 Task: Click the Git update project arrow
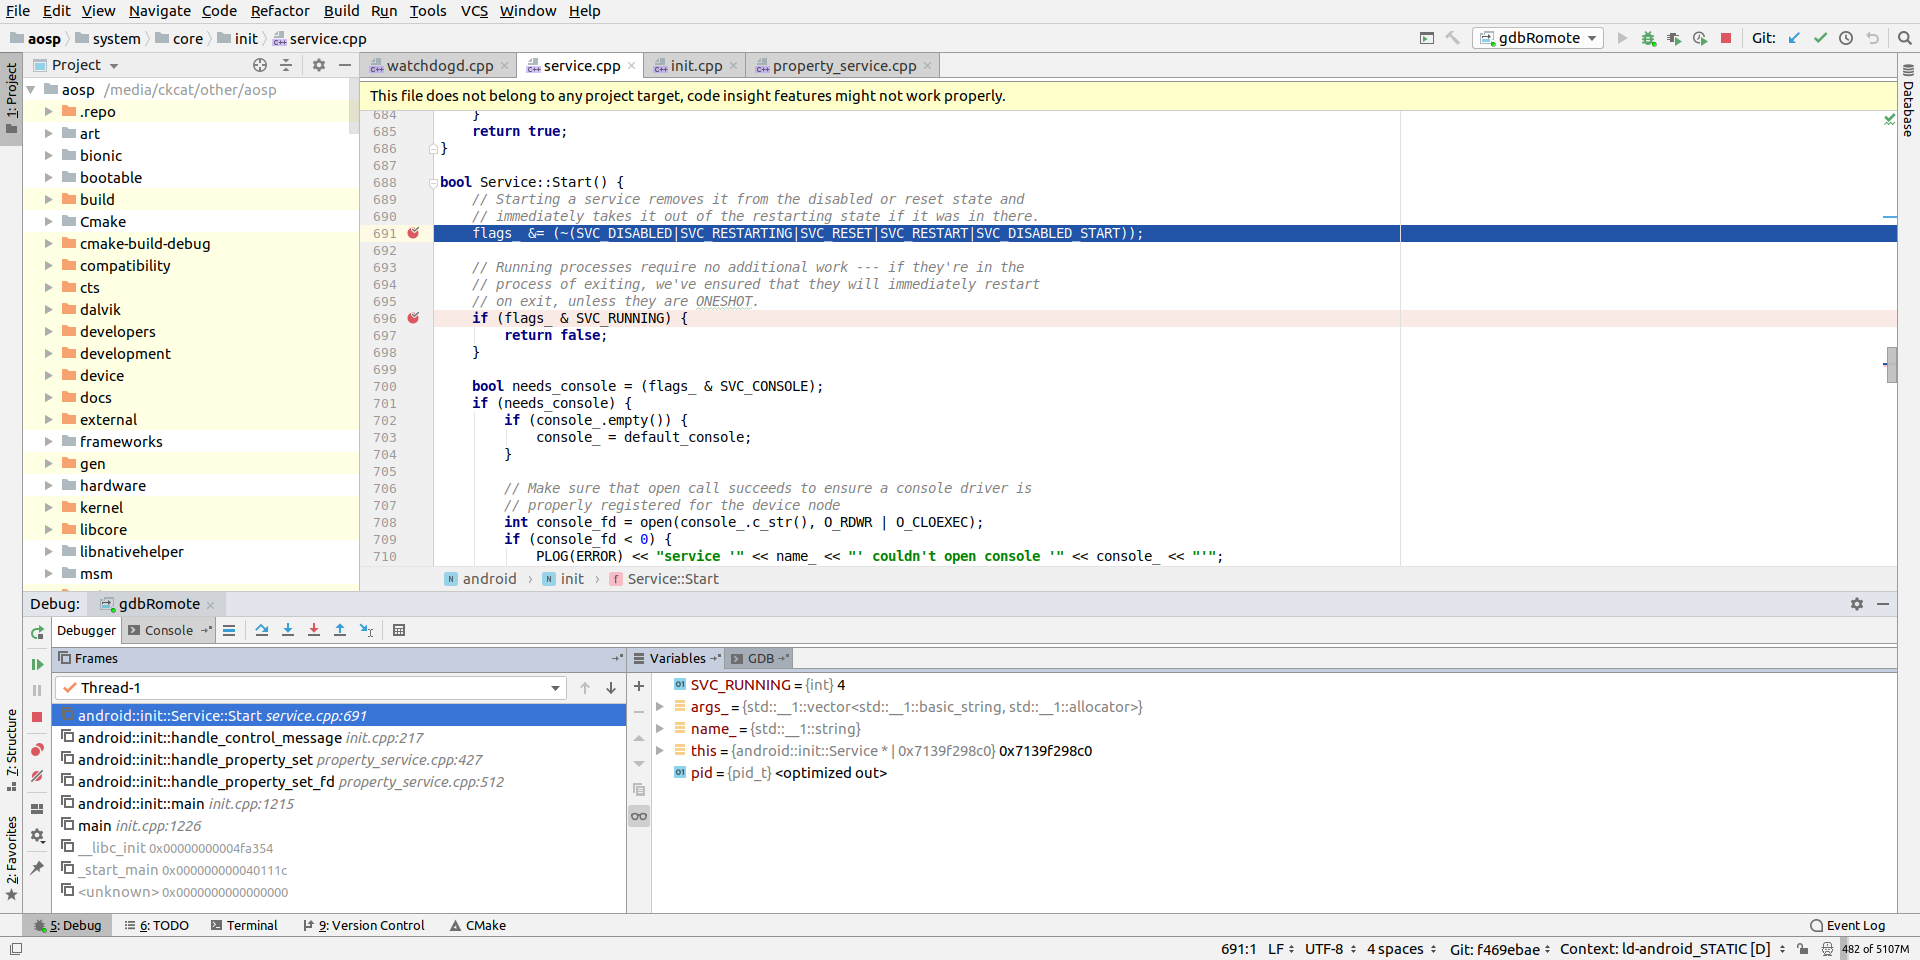pos(1794,38)
